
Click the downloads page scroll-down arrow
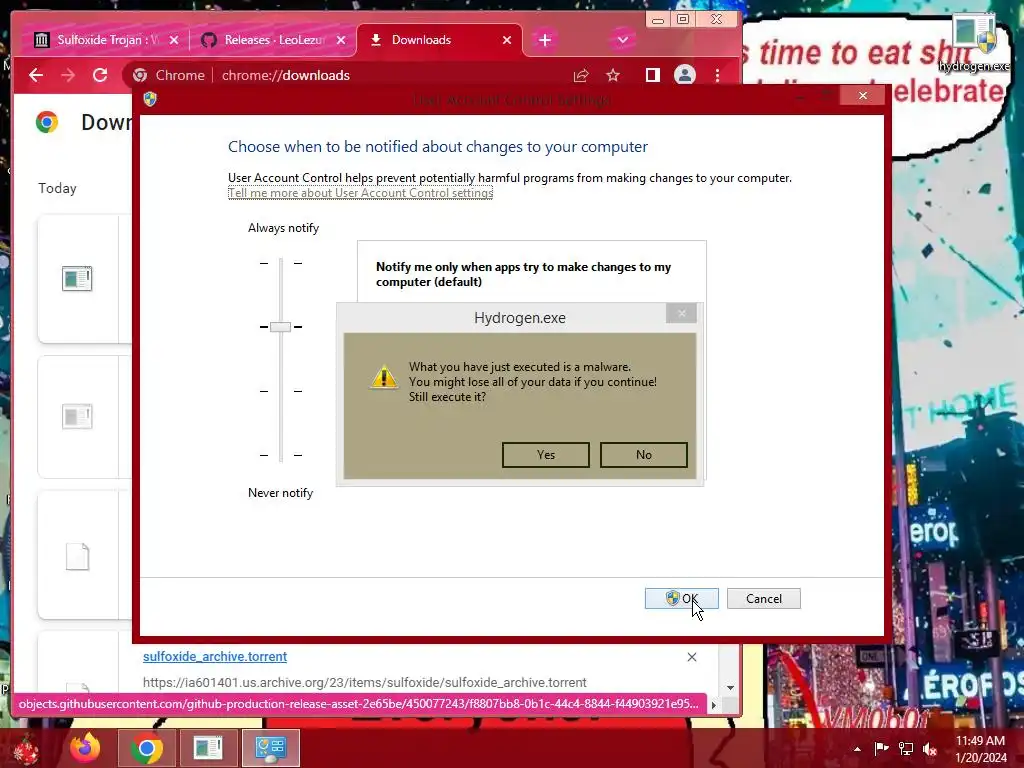(730, 688)
